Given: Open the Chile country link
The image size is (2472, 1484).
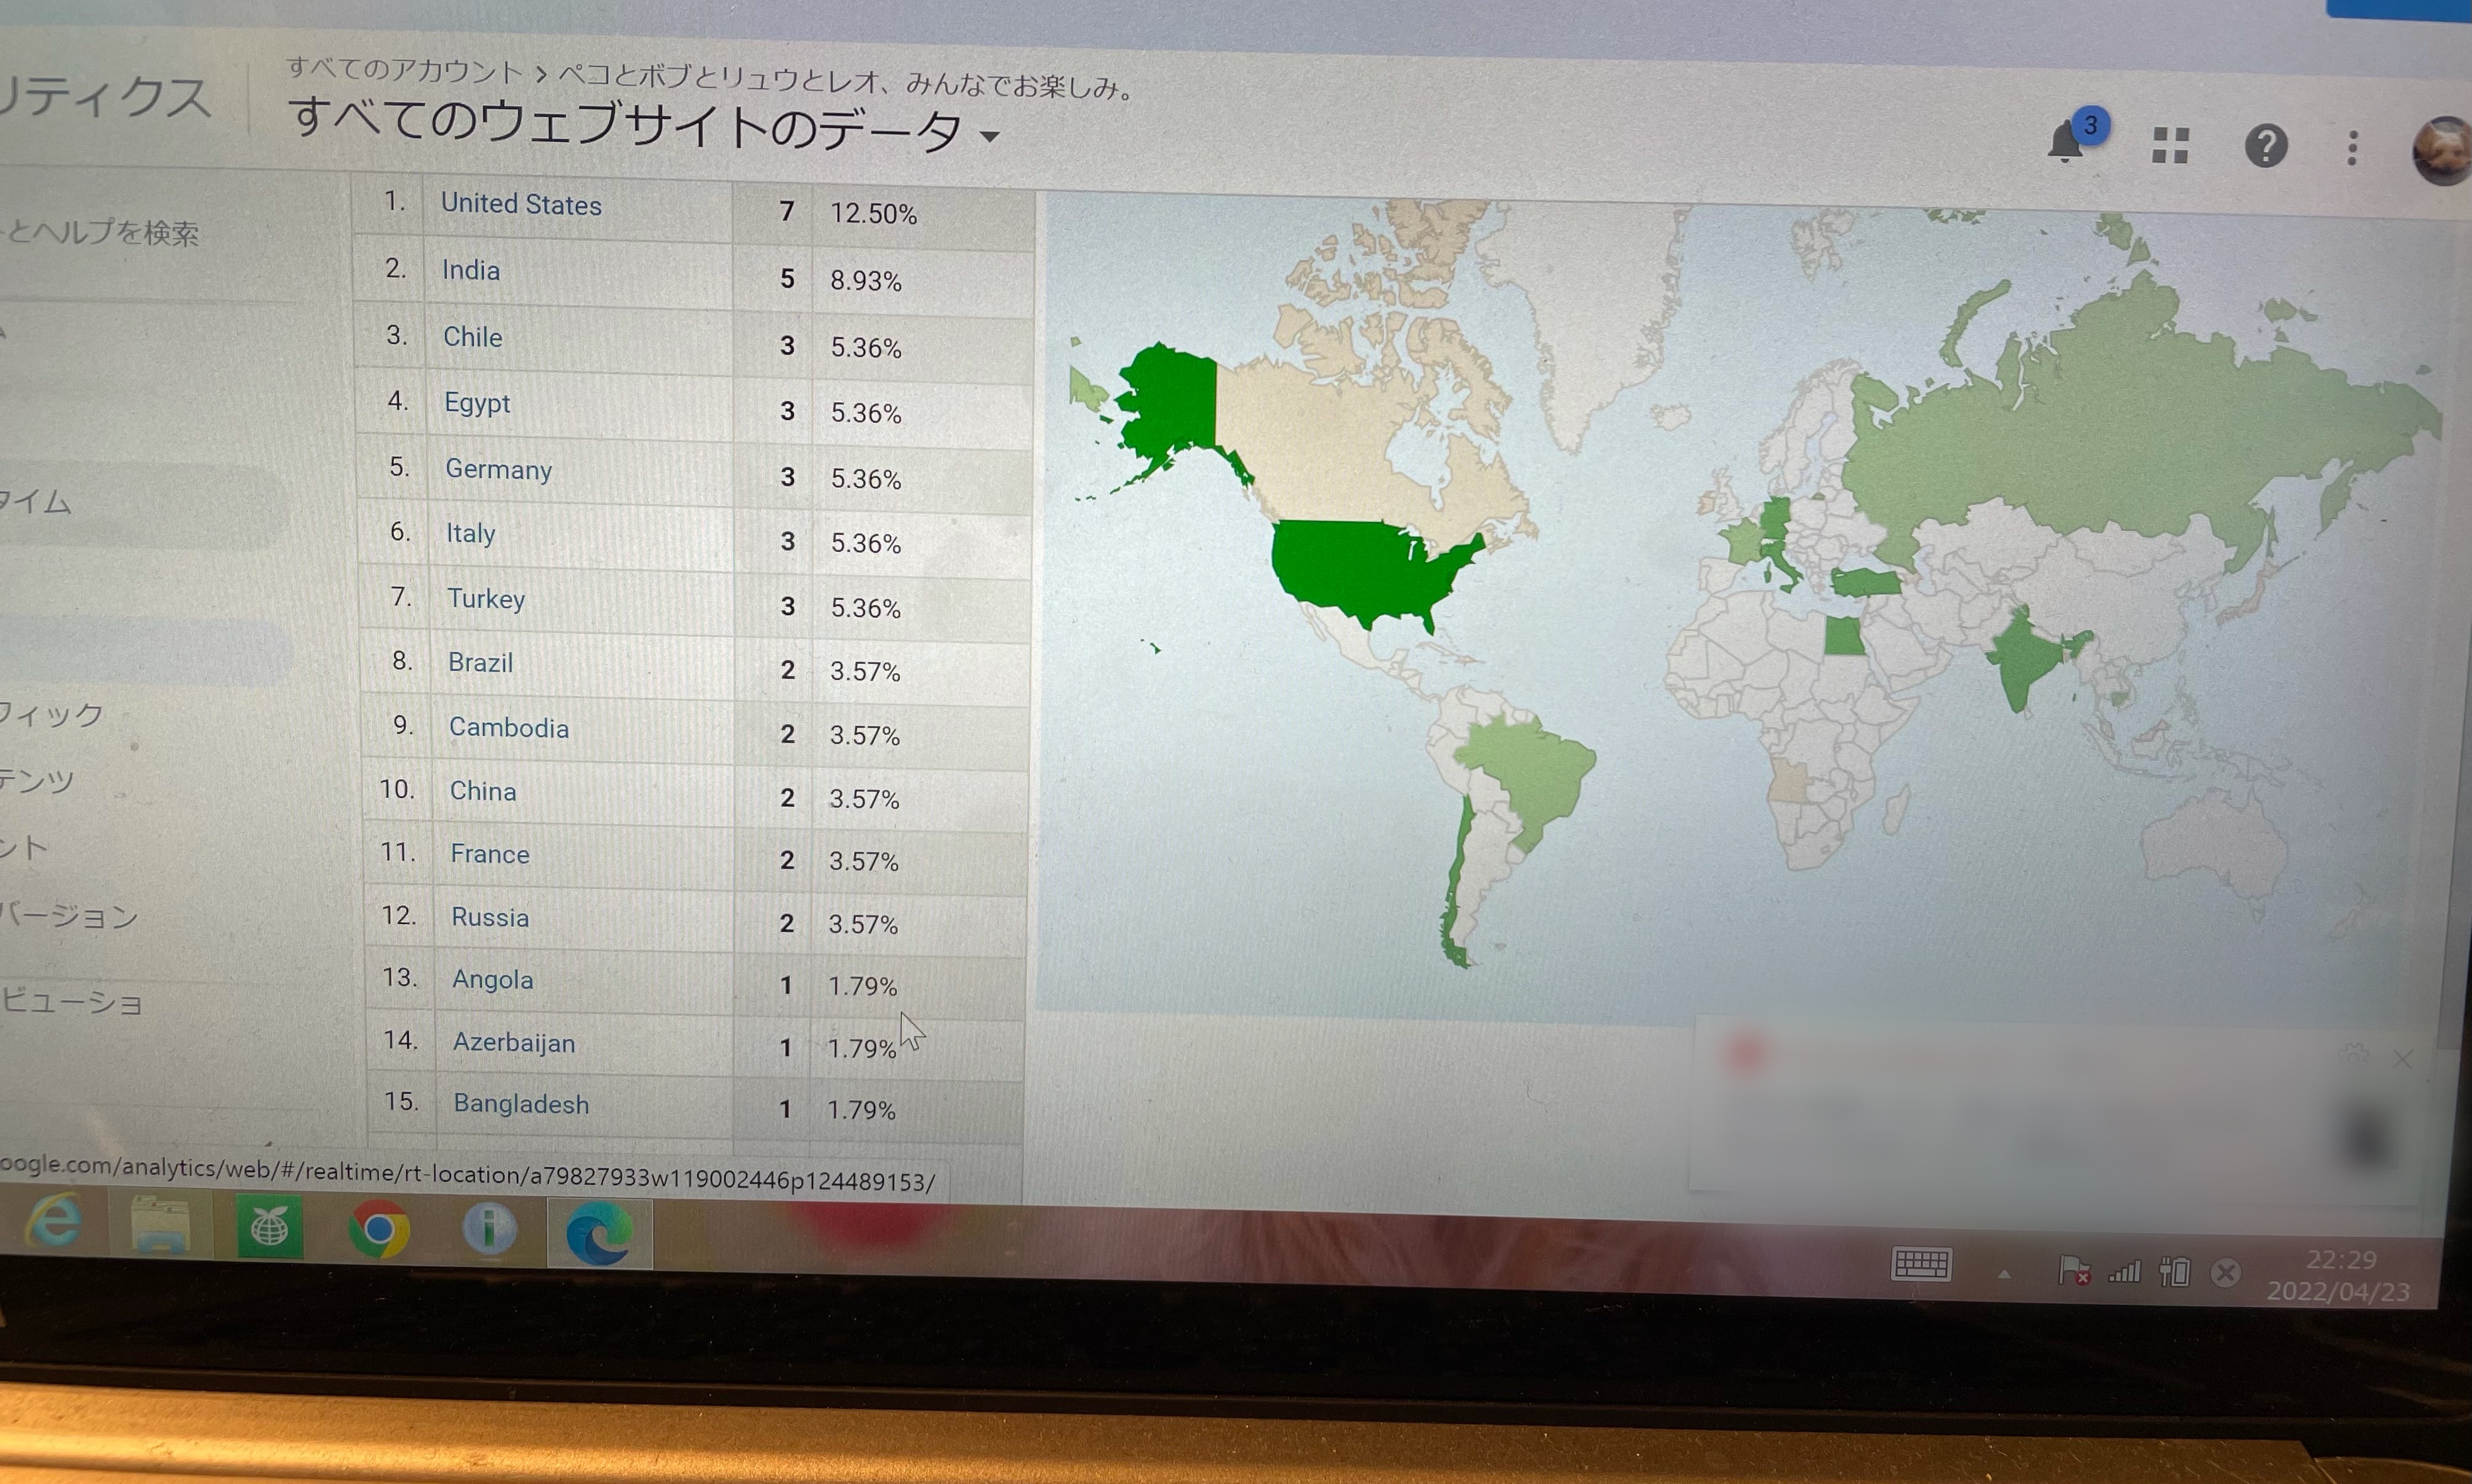Looking at the screenshot, I should click(x=473, y=337).
